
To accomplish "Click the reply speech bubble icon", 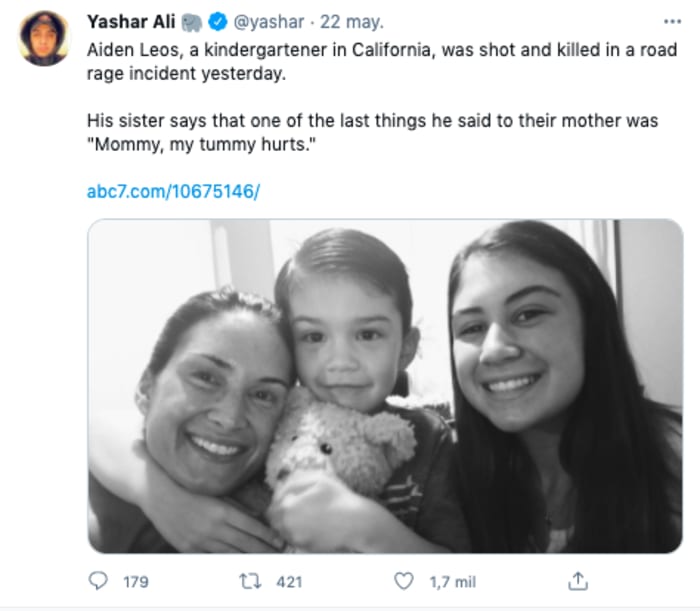I will 98,581.
